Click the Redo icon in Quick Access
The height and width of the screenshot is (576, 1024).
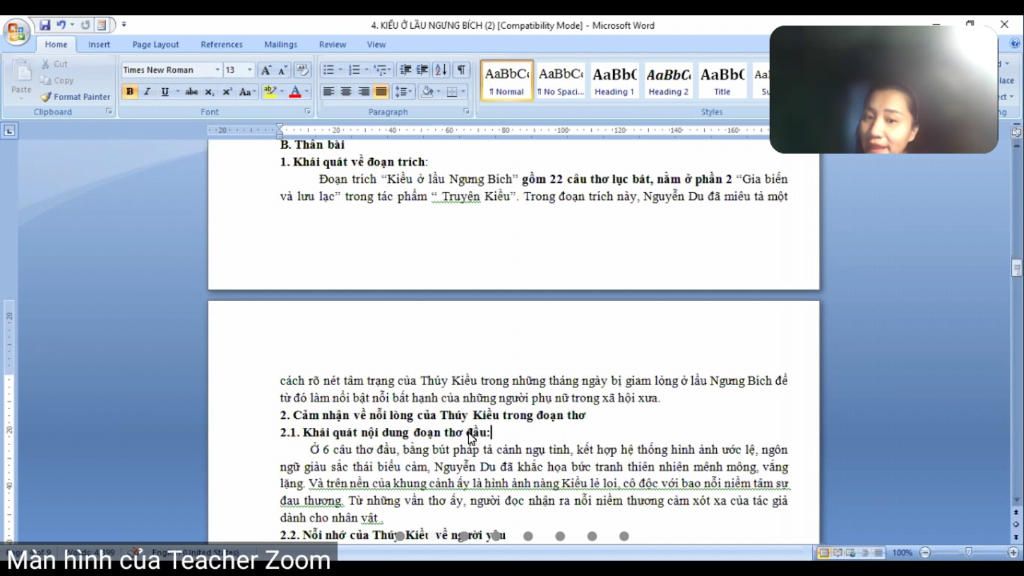[x=86, y=25]
